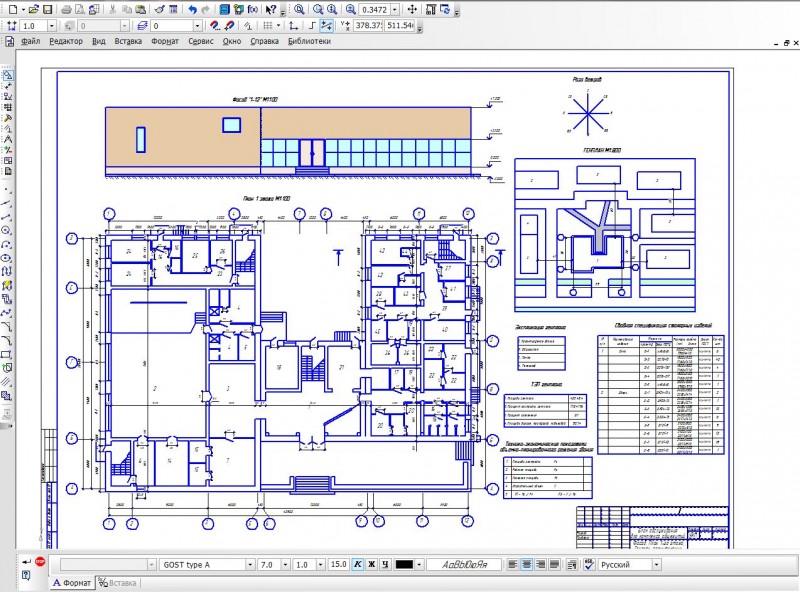Viewport: 800px width, 592px height.
Task: Open layer manager icon
Action: (142, 26)
